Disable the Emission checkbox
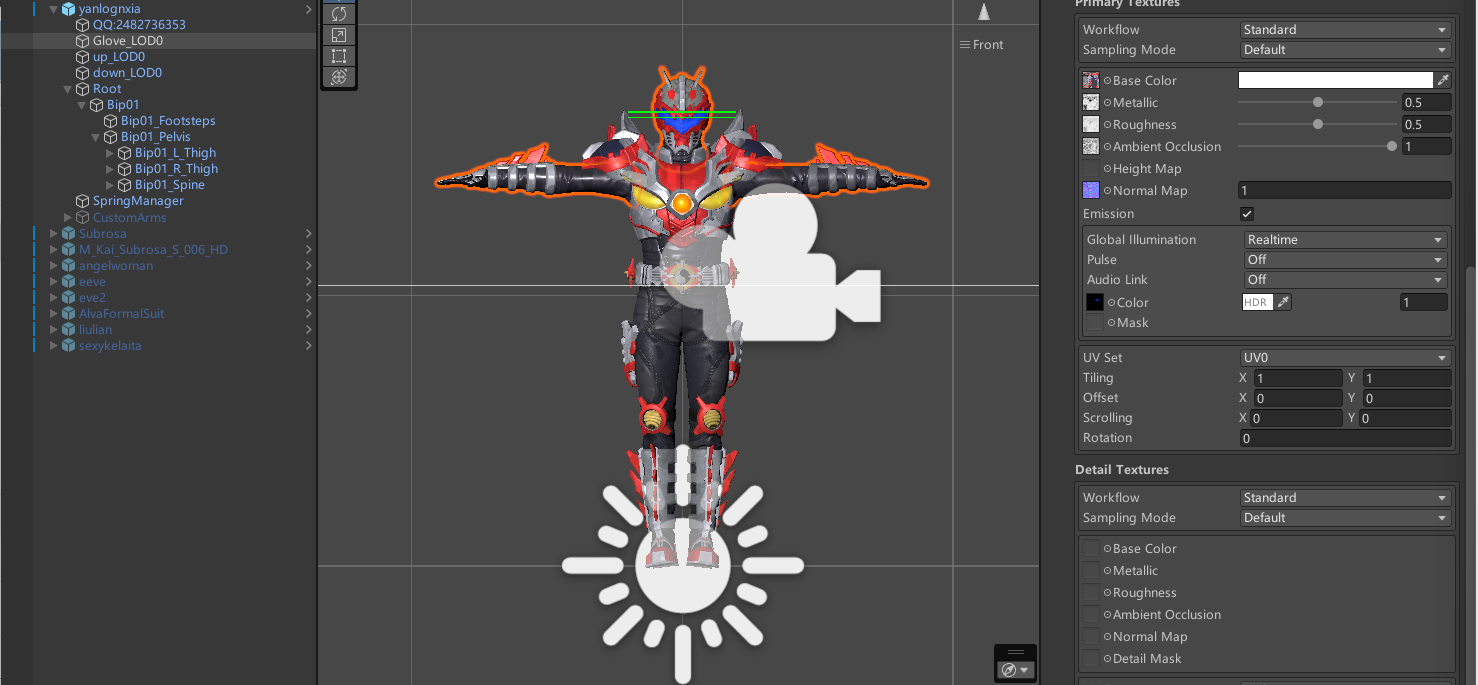 [1247, 214]
